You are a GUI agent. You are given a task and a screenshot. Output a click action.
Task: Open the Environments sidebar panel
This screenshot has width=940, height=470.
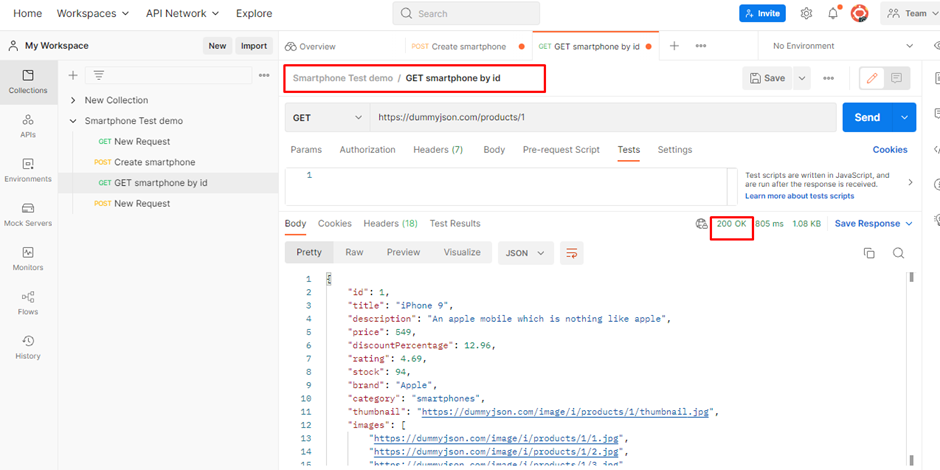click(28, 170)
